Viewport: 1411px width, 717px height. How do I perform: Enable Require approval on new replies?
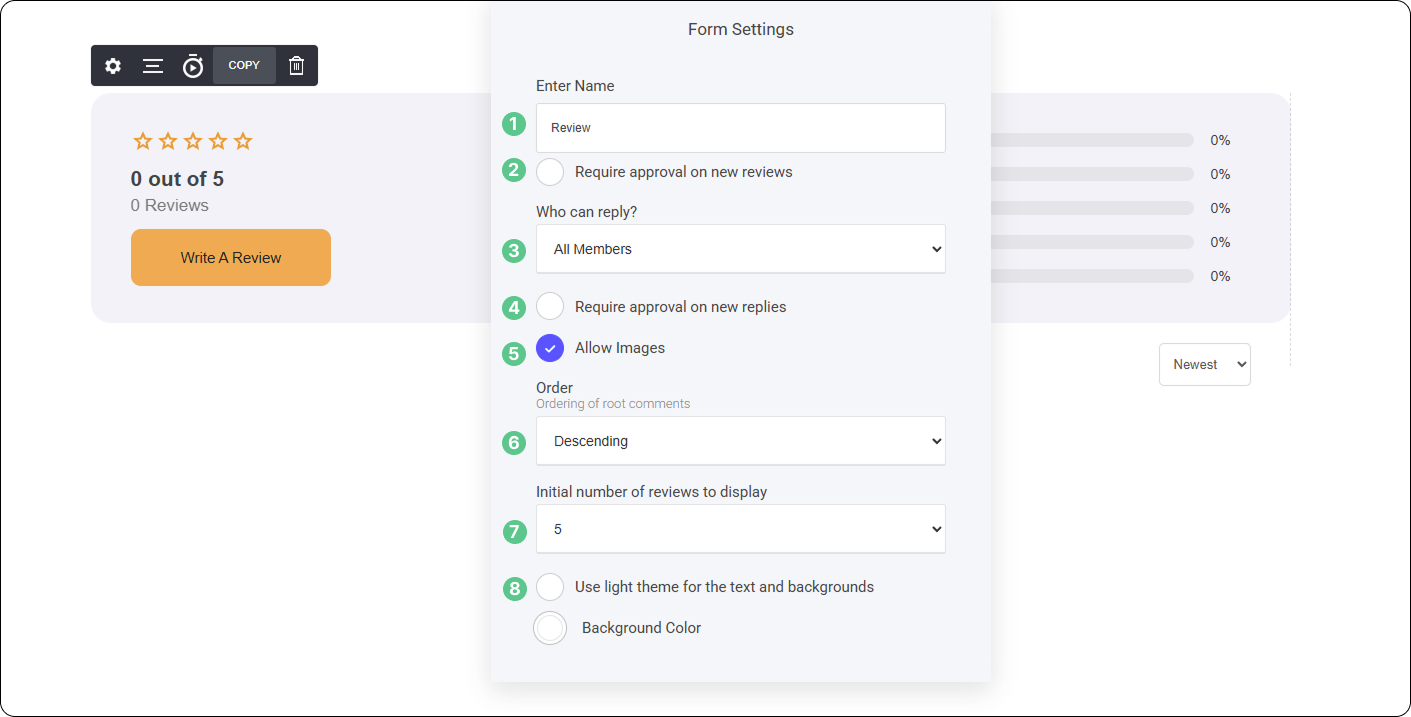click(x=550, y=306)
